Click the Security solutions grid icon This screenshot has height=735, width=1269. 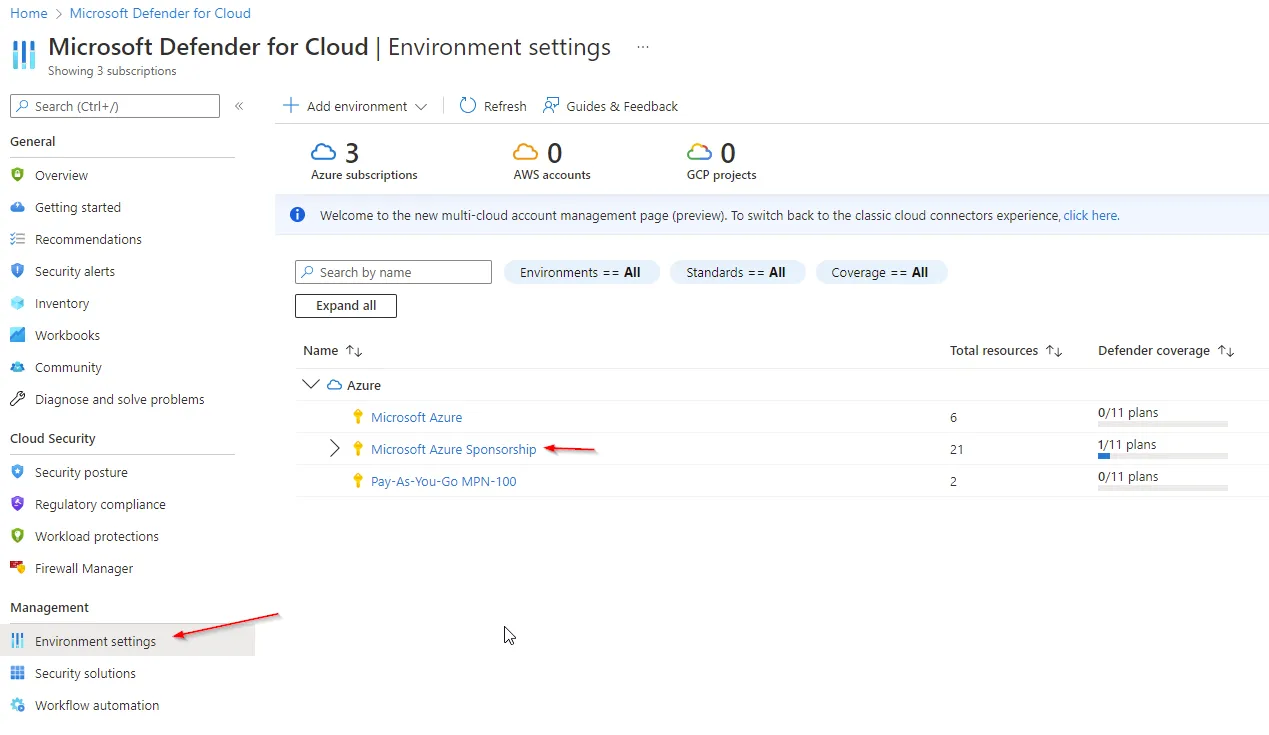coord(17,673)
